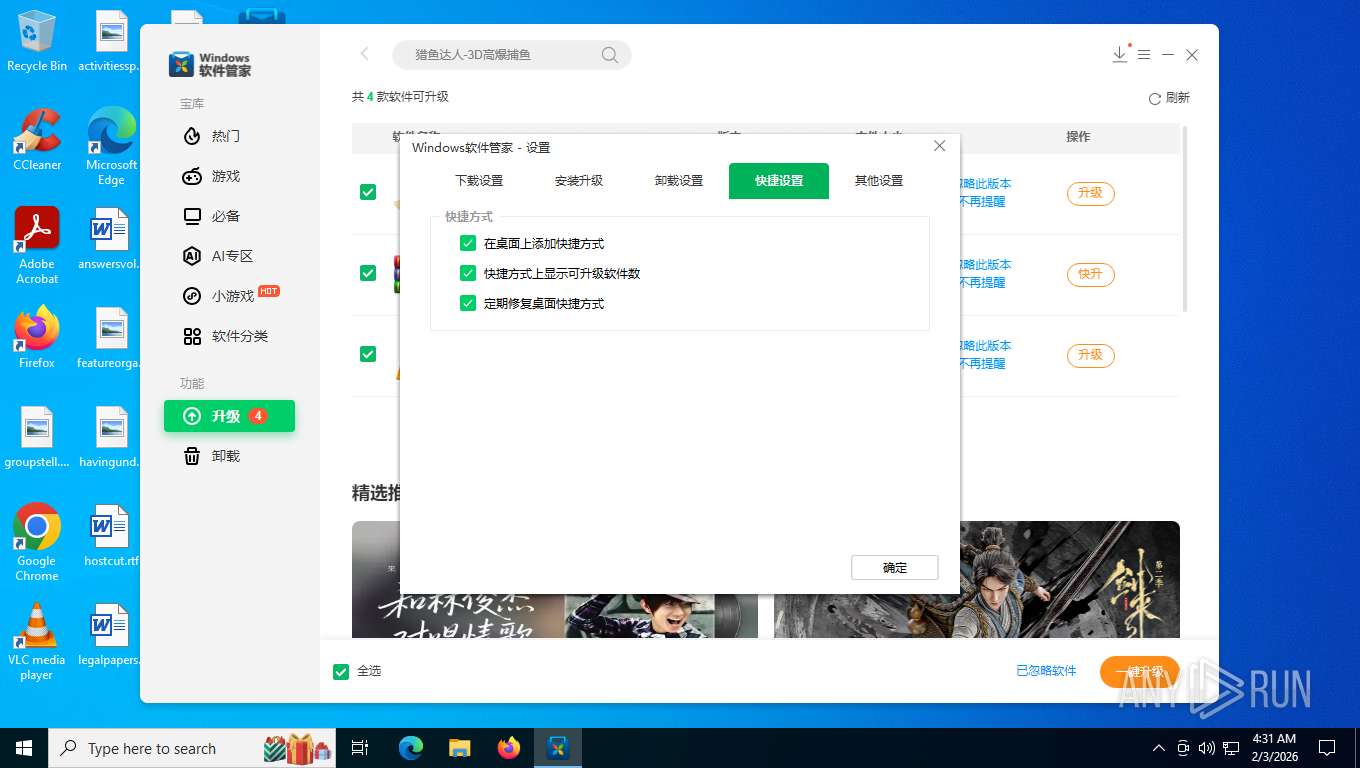Open Microsoft Edge desktop shortcut
This screenshot has height=768, width=1360.
(111, 147)
